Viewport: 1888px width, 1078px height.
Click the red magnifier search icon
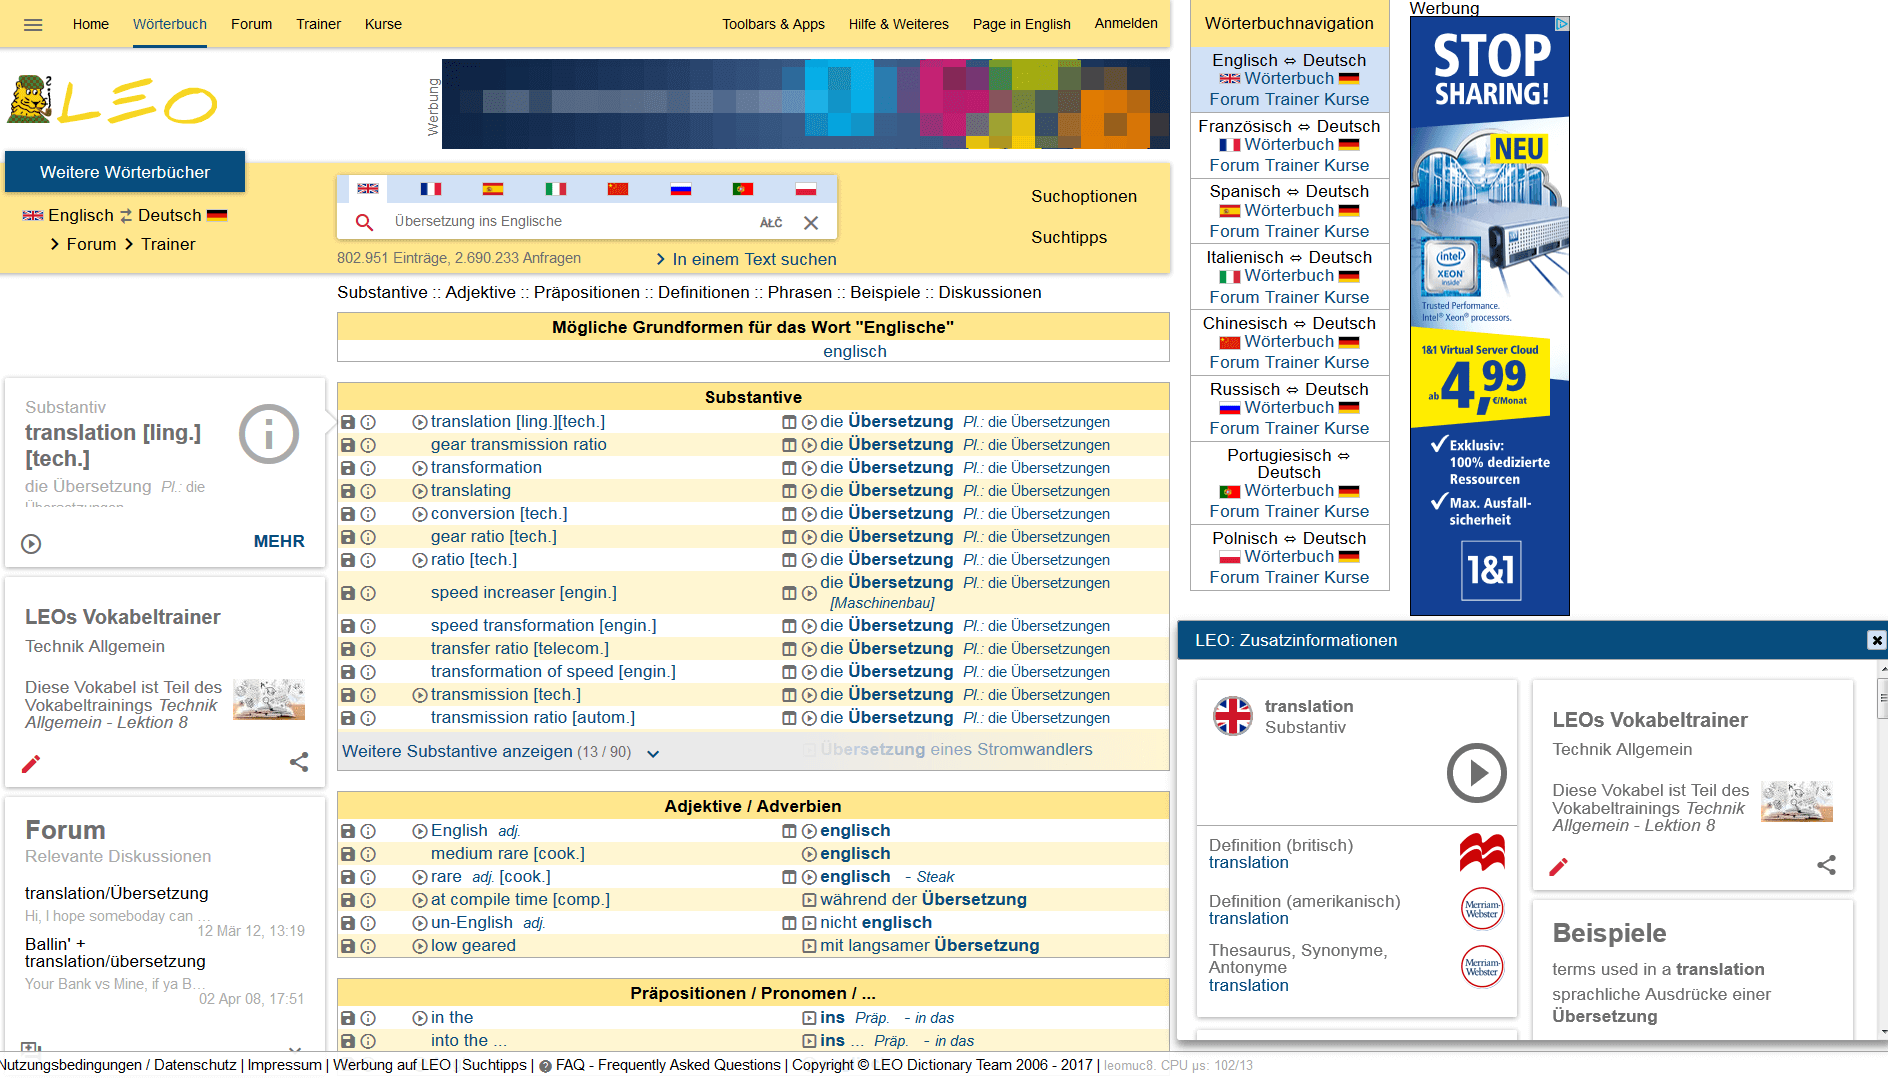pyautogui.click(x=364, y=222)
